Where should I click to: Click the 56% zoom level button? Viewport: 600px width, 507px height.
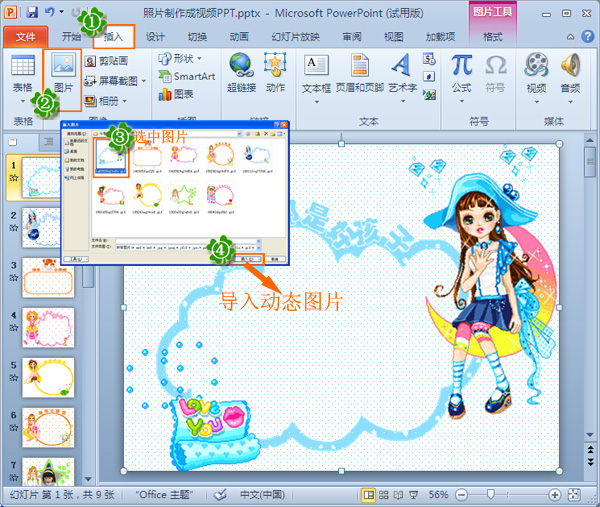click(438, 495)
